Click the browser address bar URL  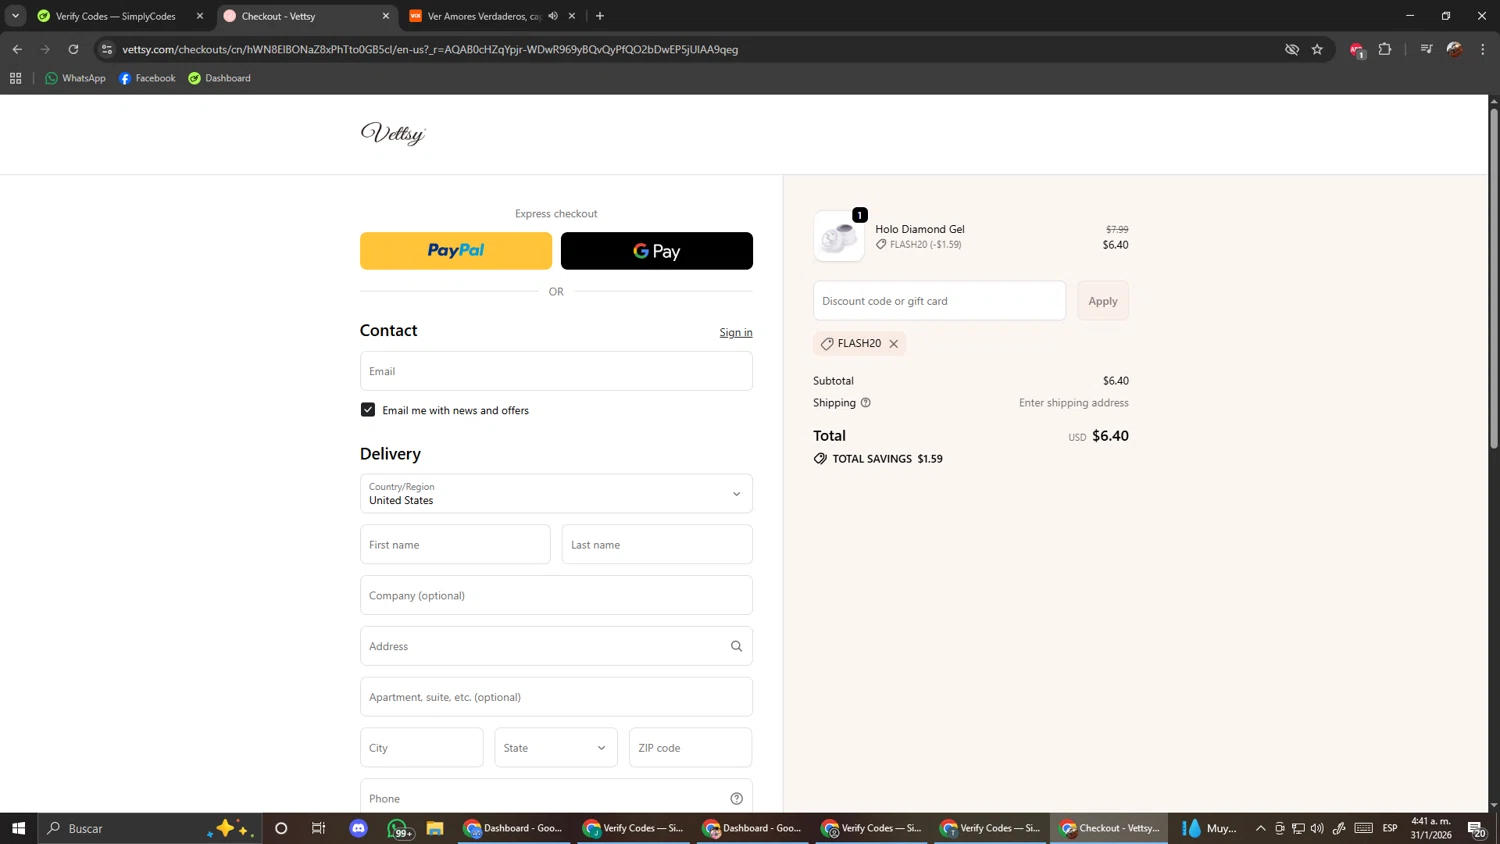click(430, 49)
